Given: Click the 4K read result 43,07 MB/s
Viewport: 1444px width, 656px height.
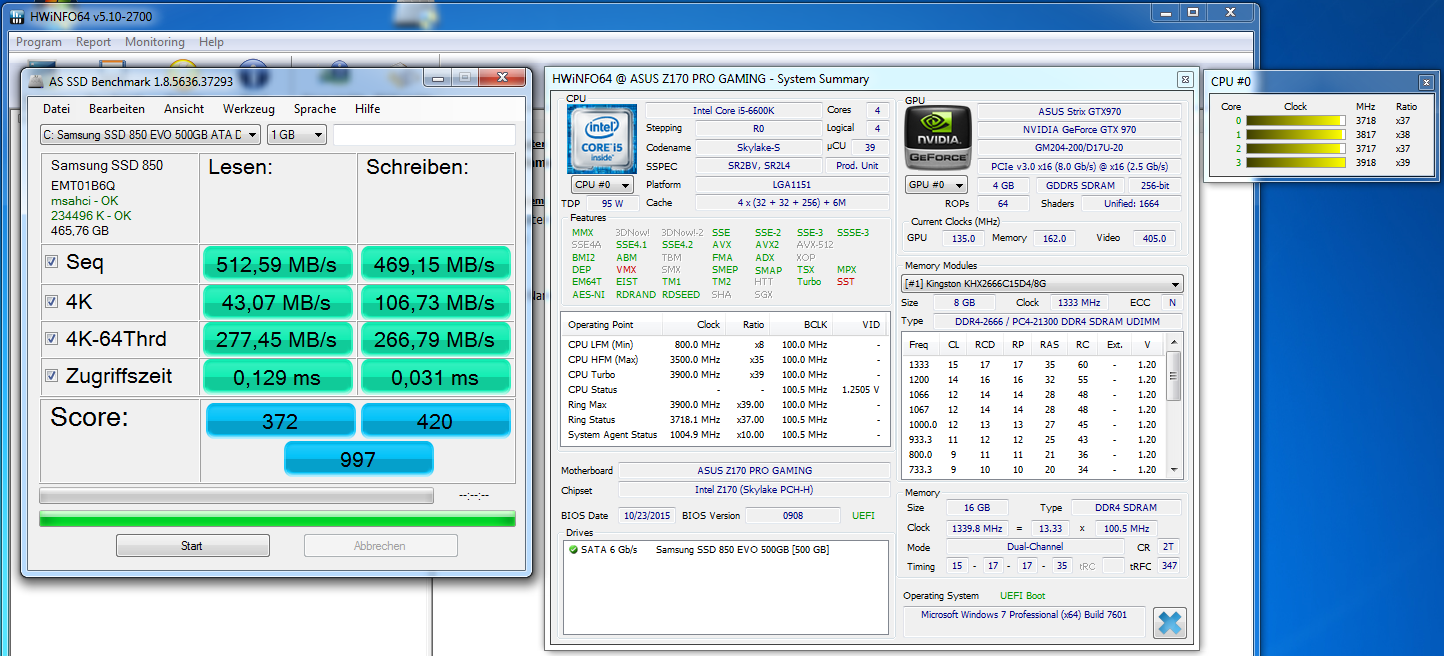Looking at the screenshot, I should 278,302.
